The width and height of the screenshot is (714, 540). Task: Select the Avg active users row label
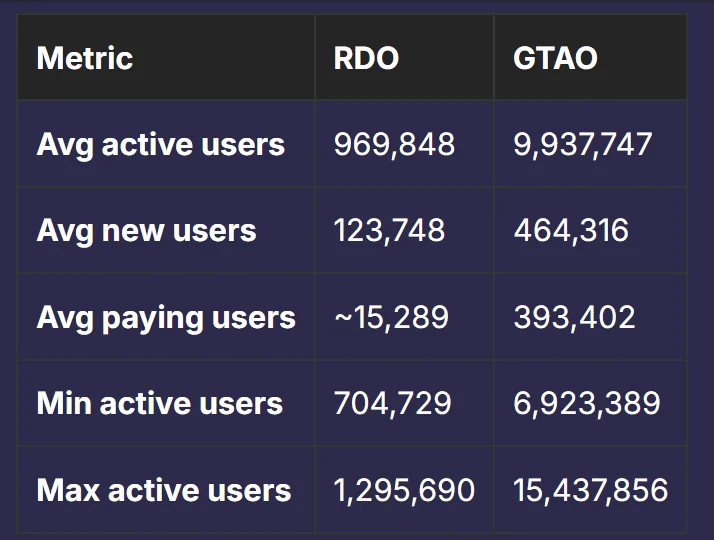pos(160,144)
